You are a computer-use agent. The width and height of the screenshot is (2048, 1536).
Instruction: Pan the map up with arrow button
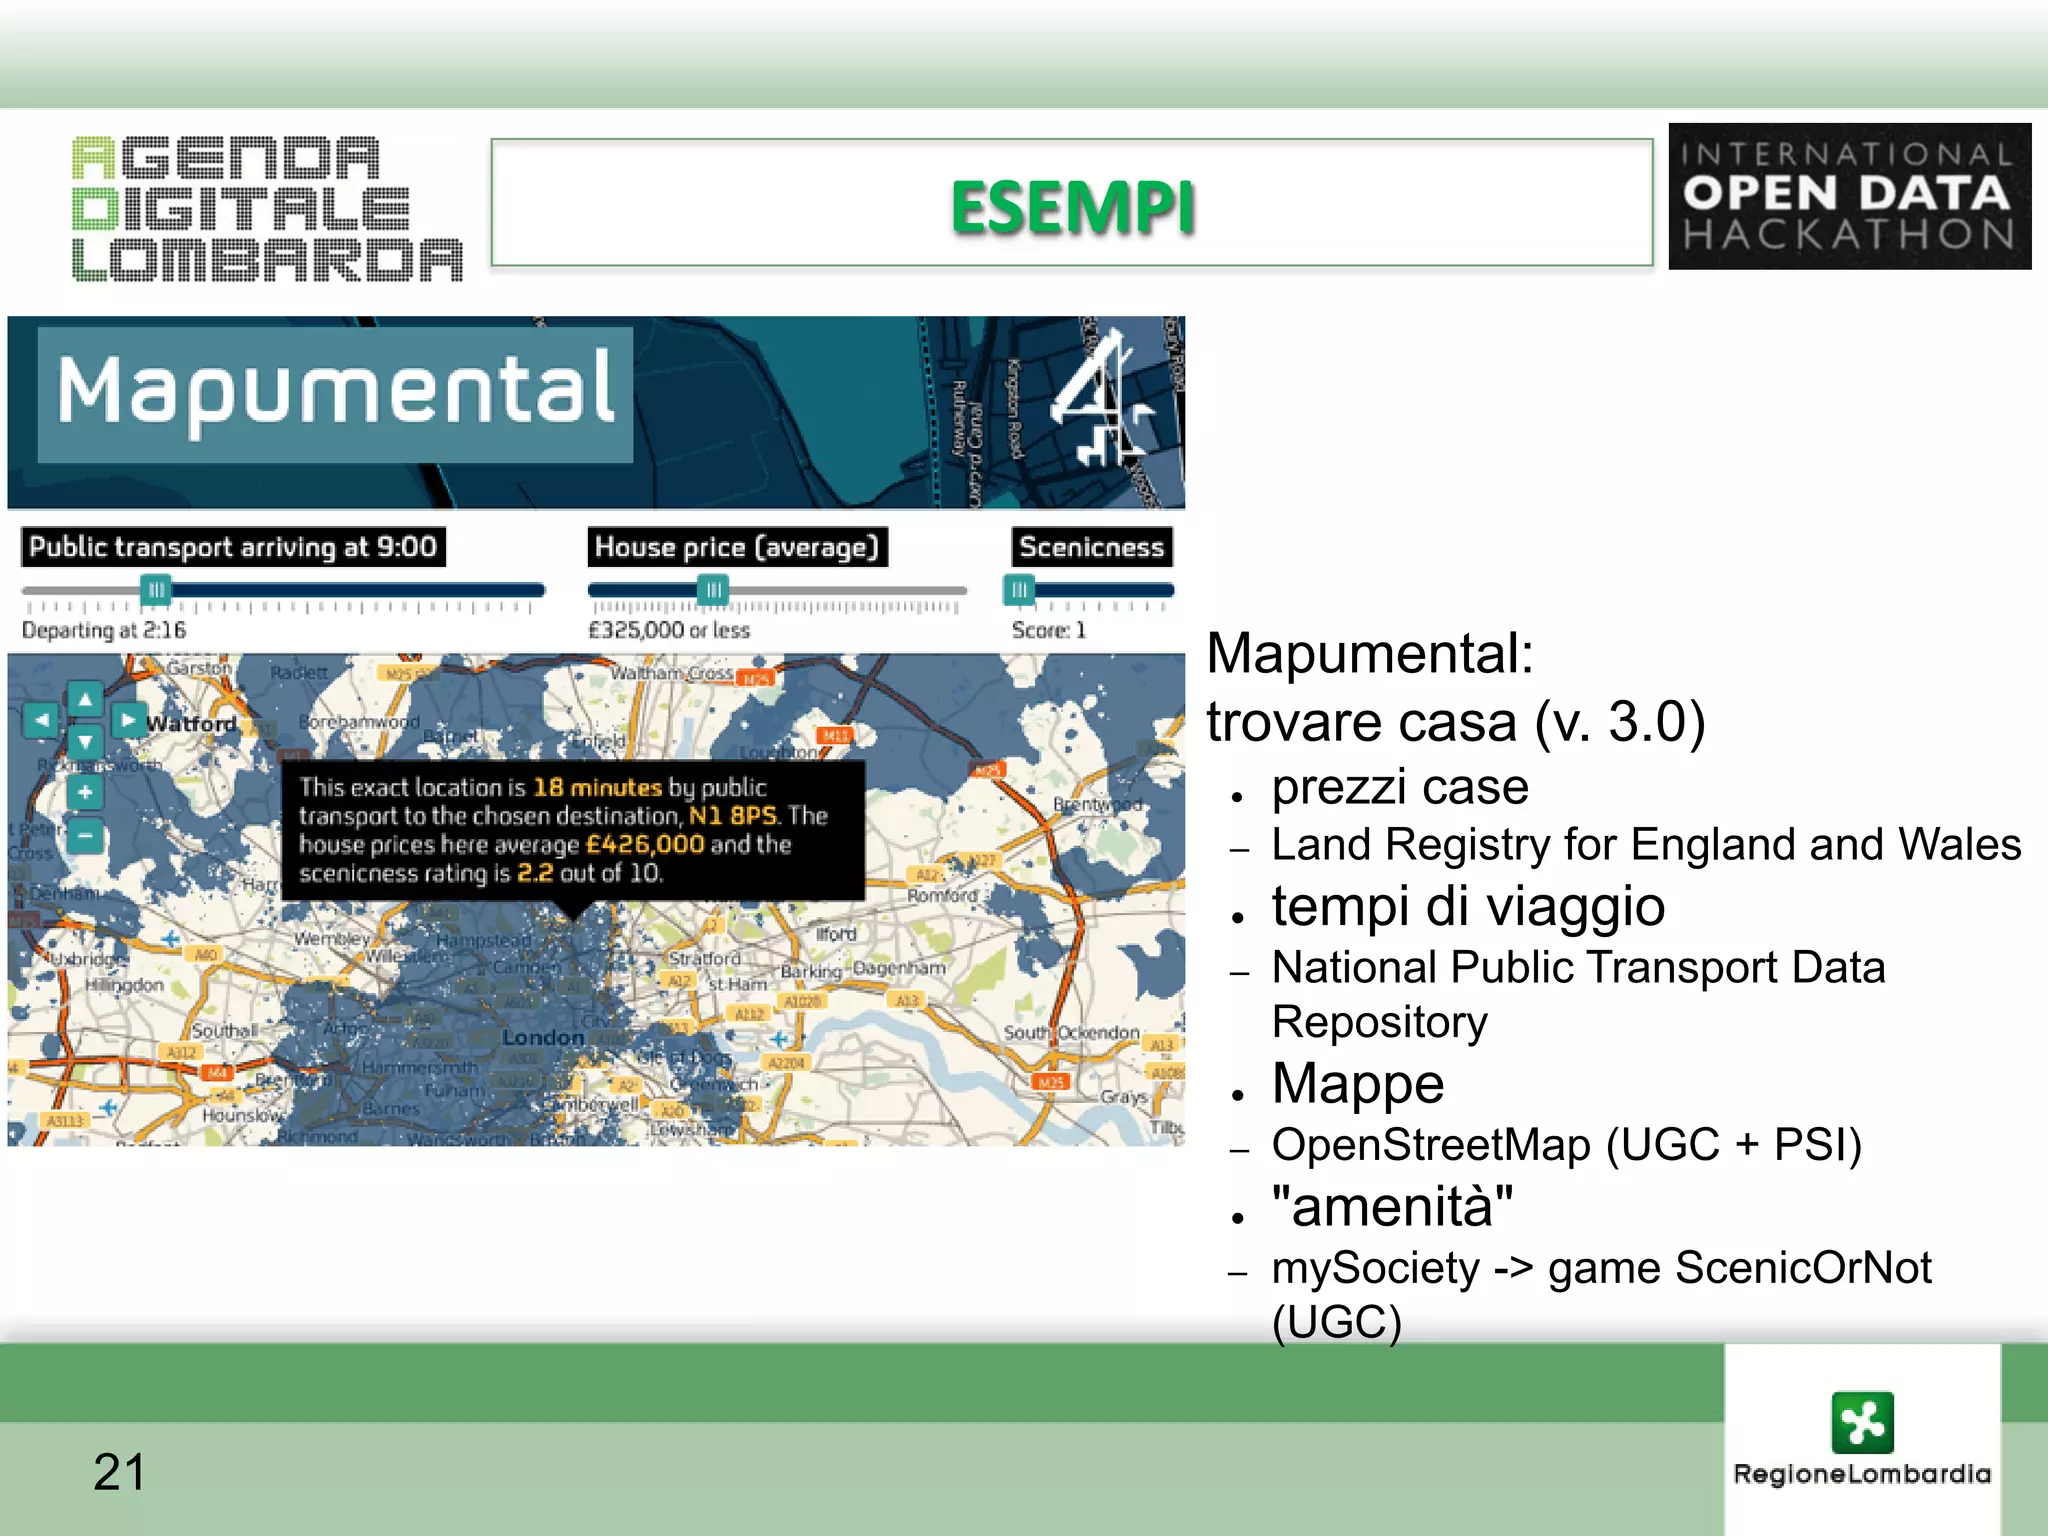(x=85, y=699)
